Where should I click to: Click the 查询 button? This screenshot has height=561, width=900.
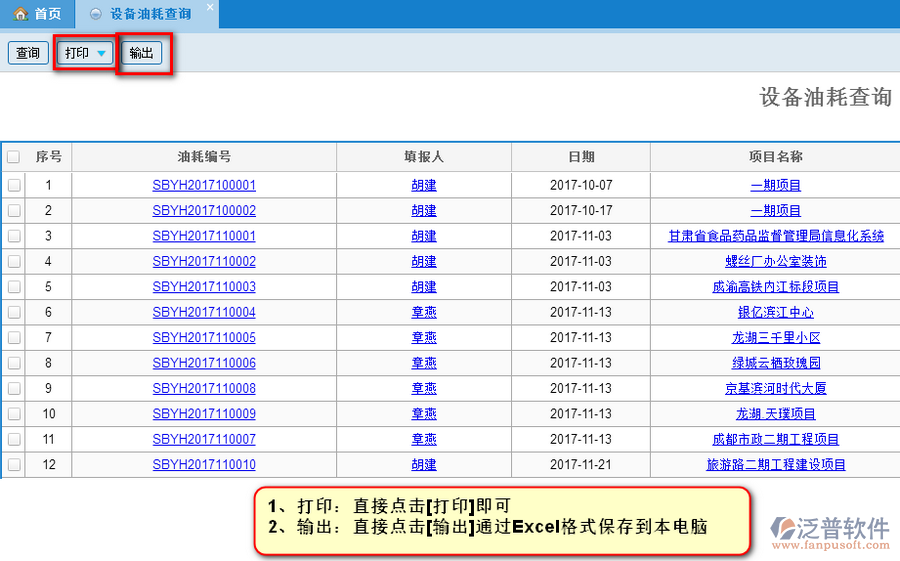(28, 53)
